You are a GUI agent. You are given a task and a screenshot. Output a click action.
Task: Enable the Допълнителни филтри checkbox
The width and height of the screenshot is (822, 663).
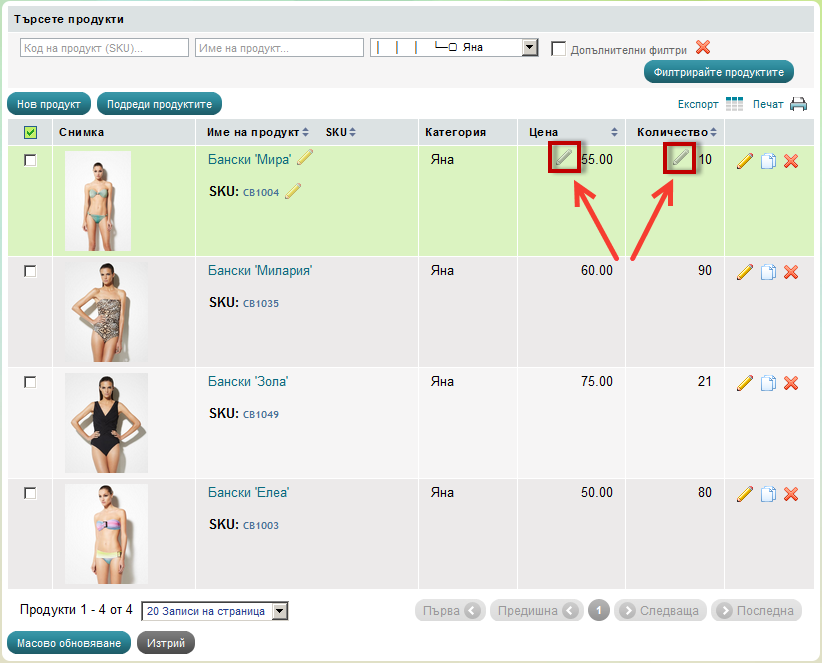click(559, 48)
